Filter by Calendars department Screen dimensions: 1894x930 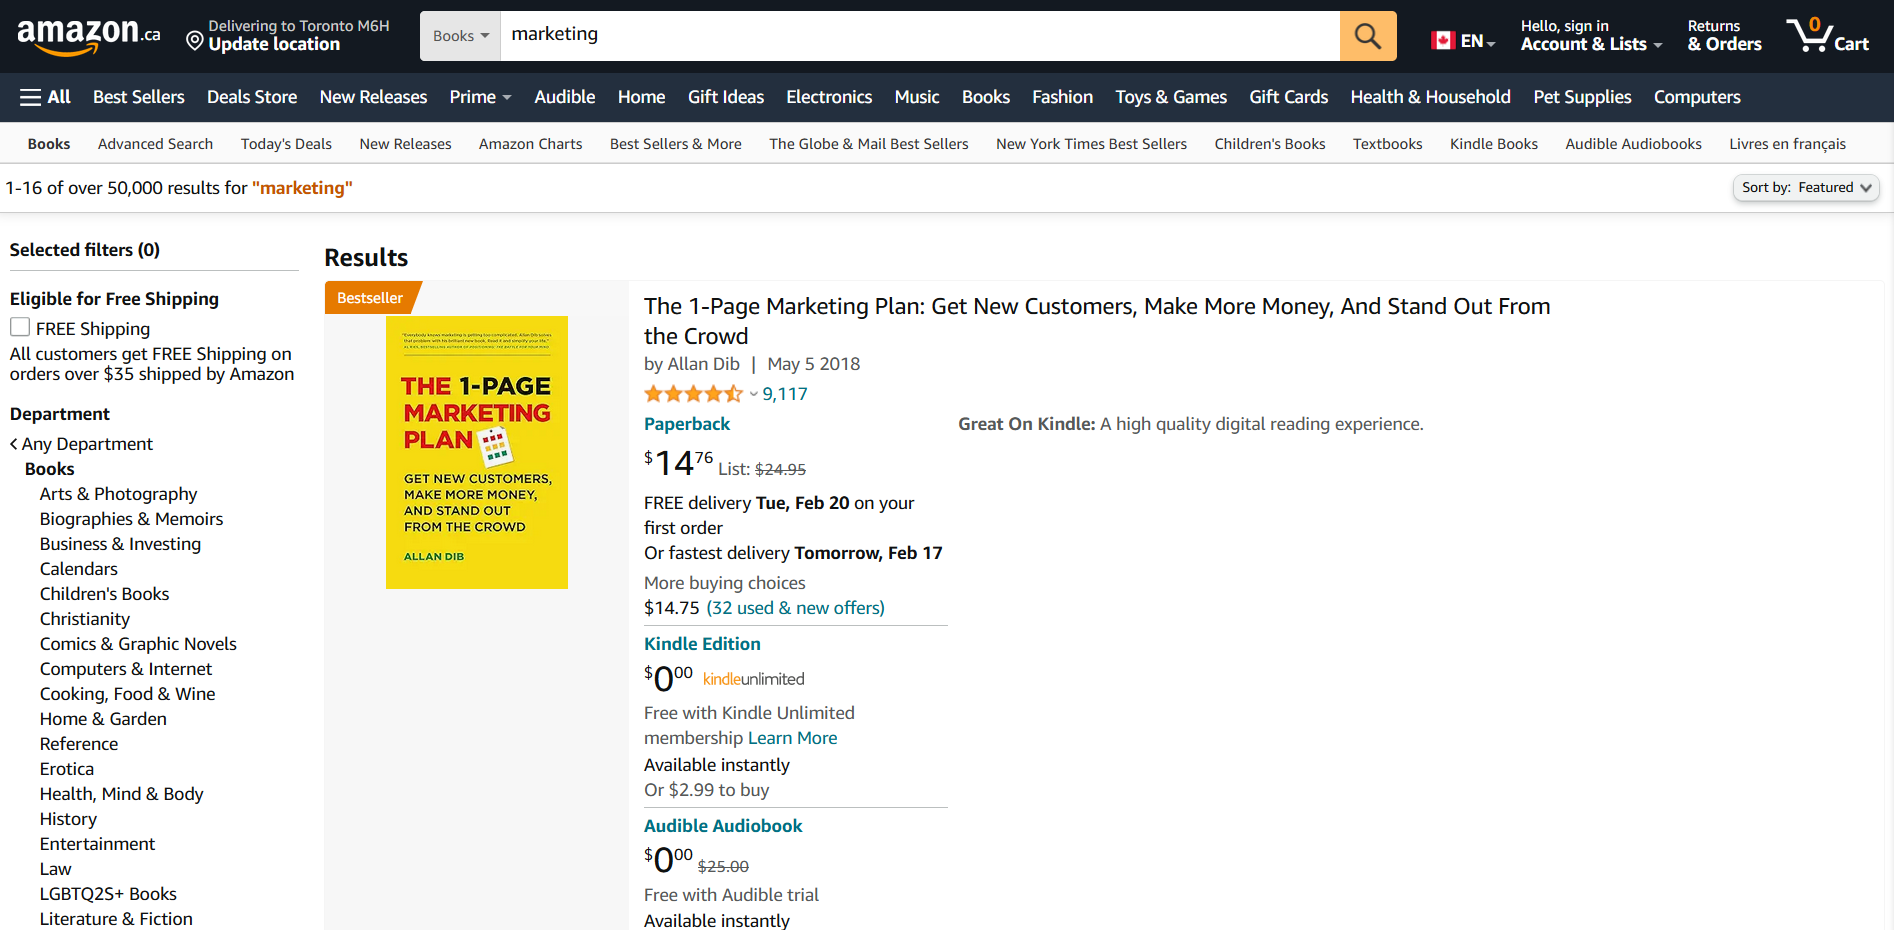[78, 569]
